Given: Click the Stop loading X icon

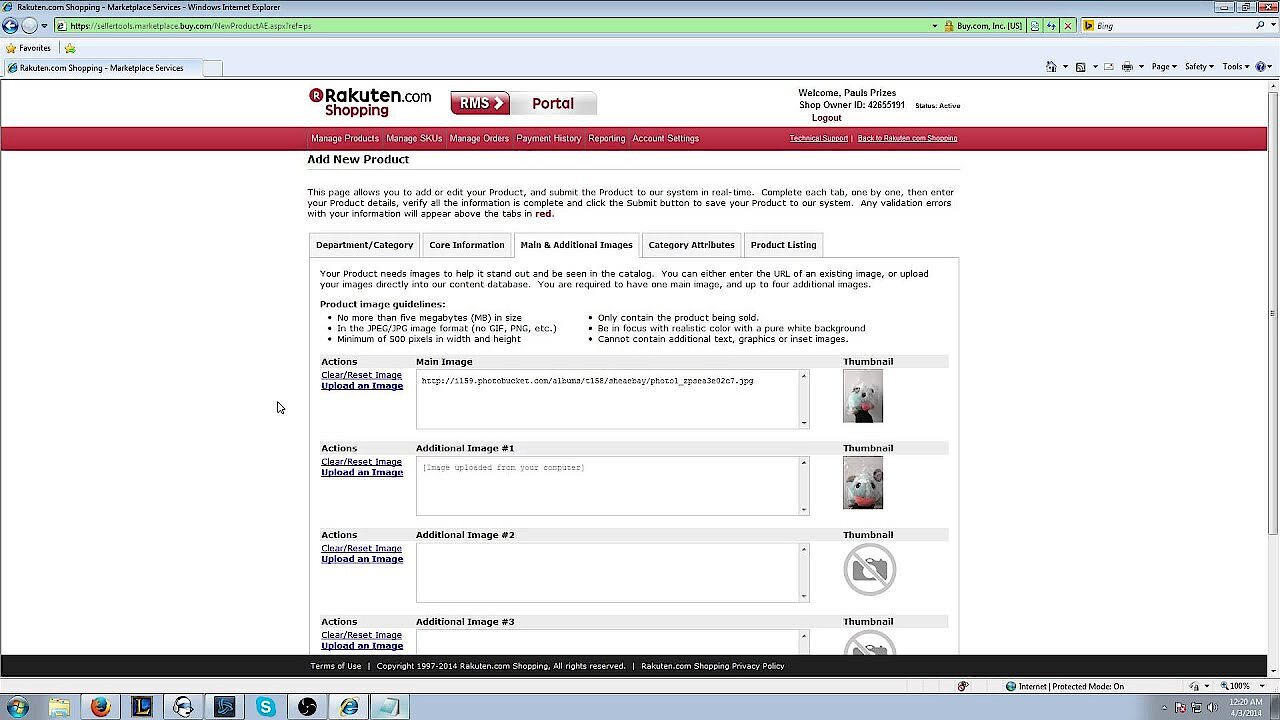Looking at the screenshot, I should (x=1067, y=26).
